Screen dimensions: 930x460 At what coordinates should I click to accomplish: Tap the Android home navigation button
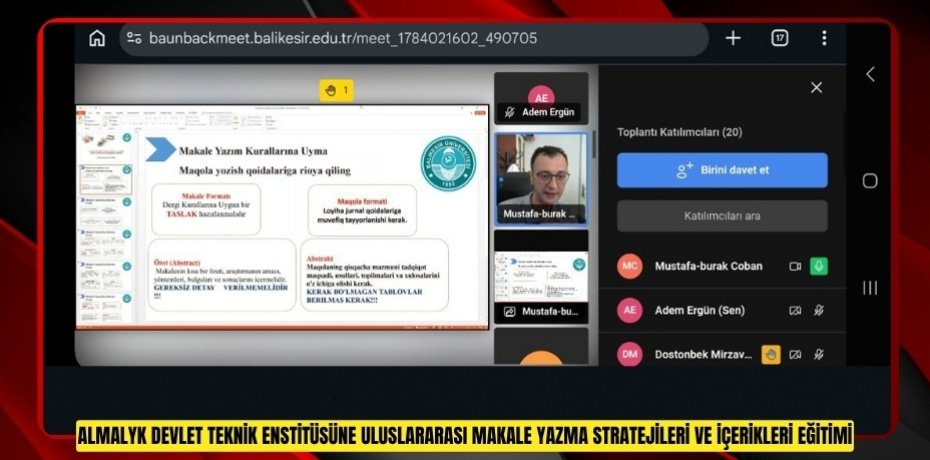point(870,181)
